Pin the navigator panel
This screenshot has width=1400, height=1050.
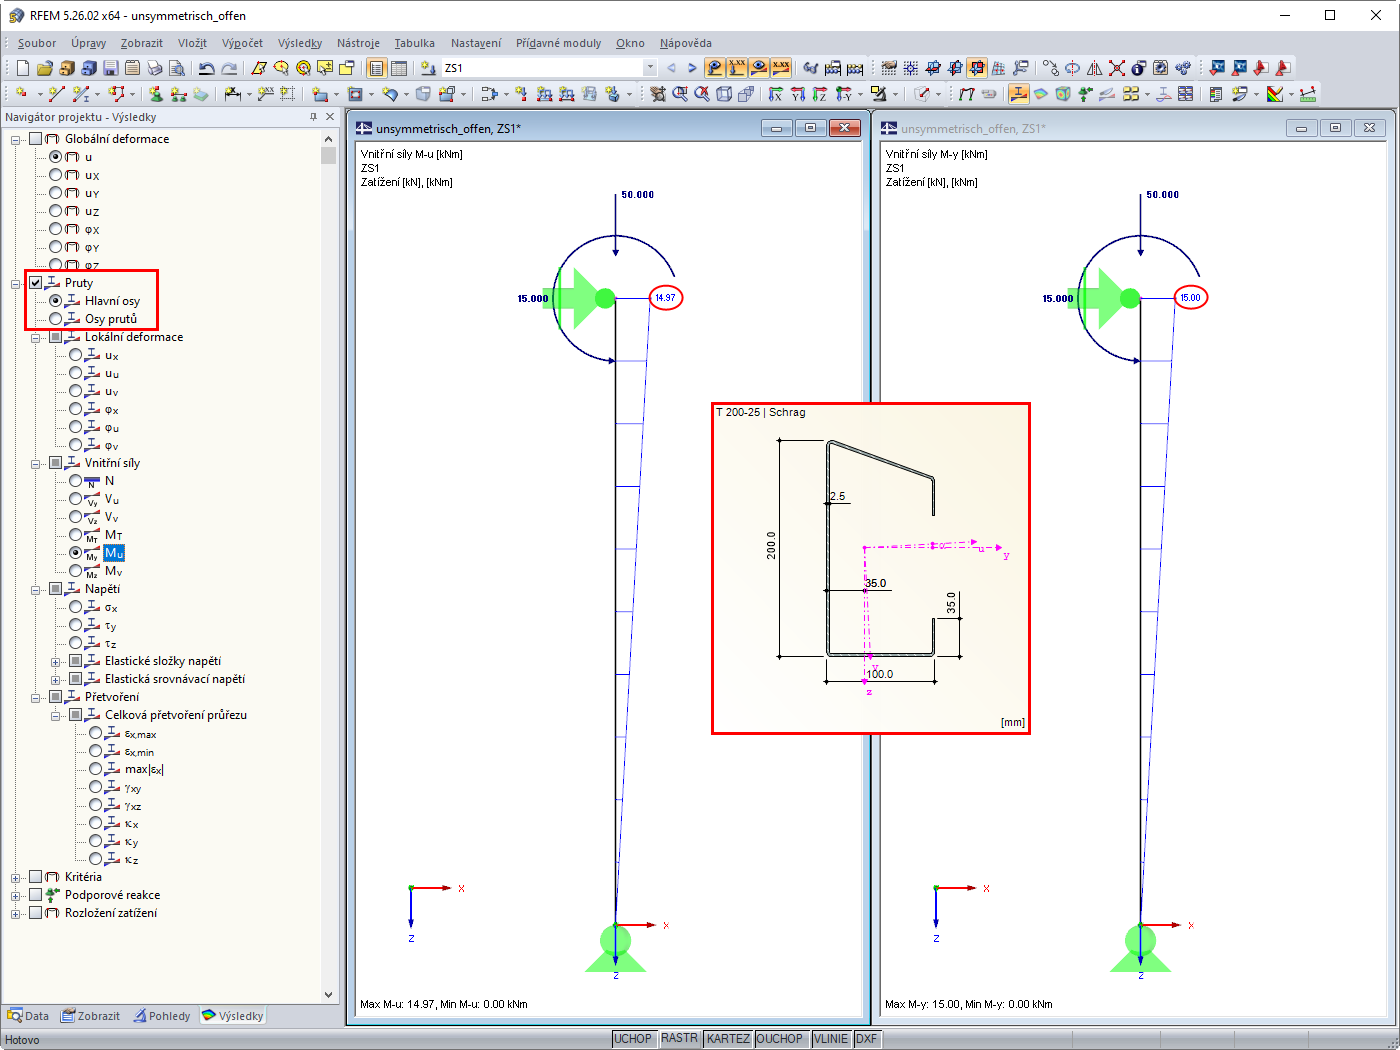pos(313,117)
